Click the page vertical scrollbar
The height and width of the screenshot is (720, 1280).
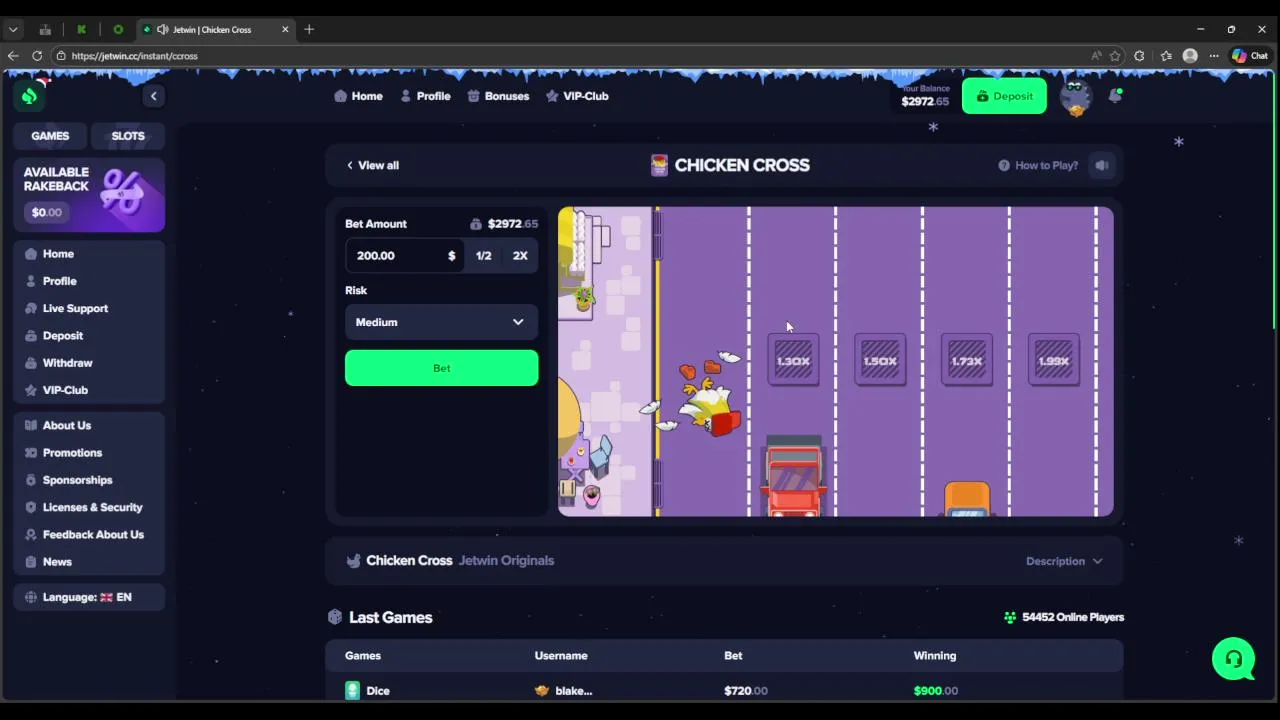(x=1275, y=200)
